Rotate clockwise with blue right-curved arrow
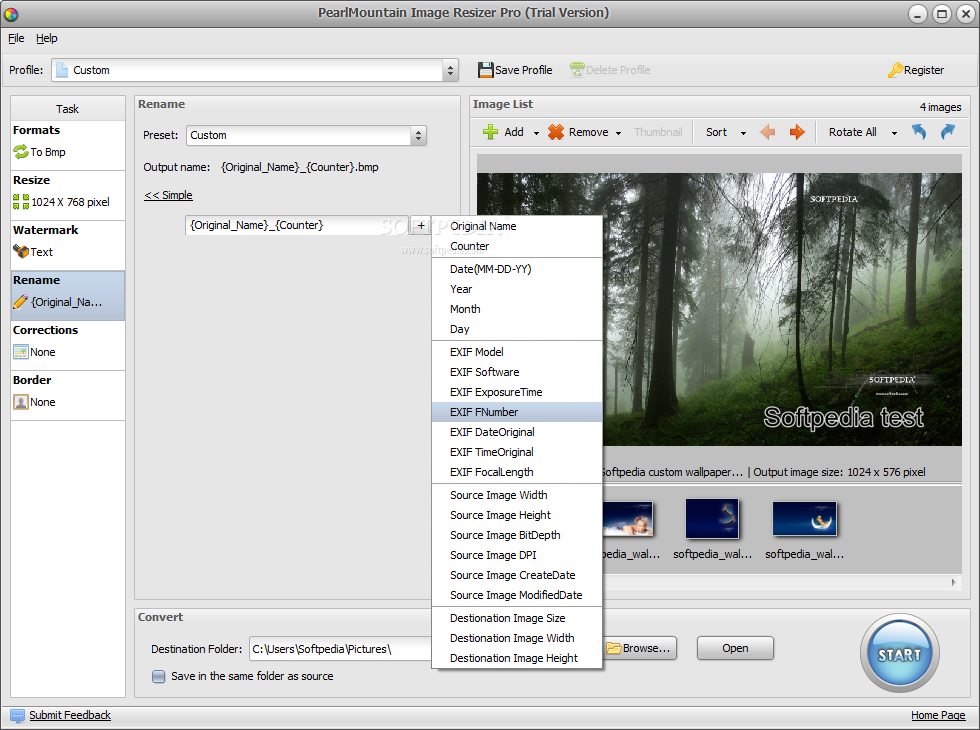 click(x=948, y=132)
